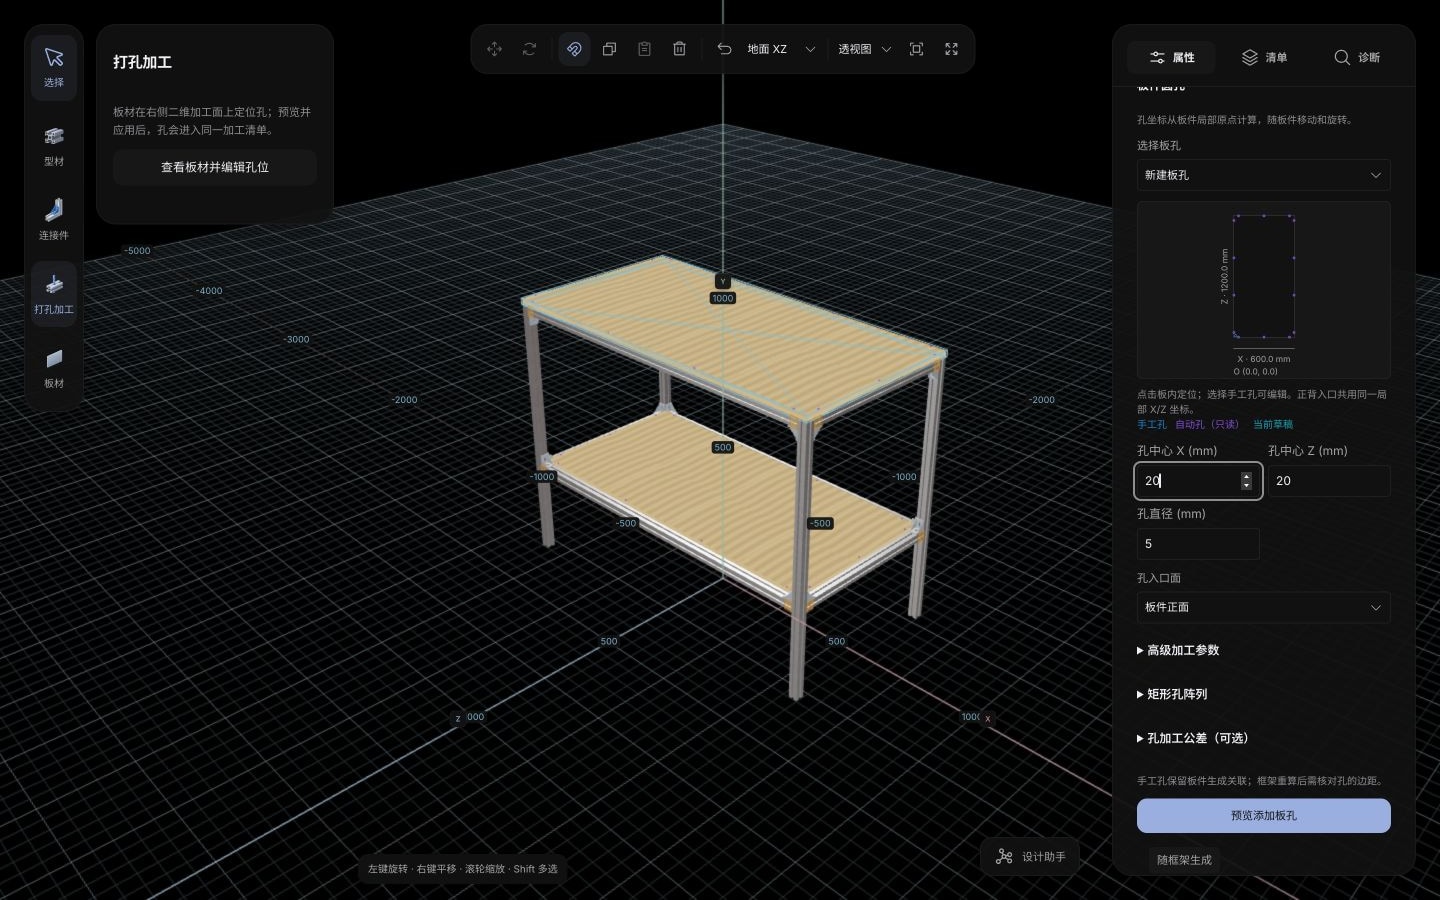Click the trash delete icon in toolbar

(x=680, y=49)
